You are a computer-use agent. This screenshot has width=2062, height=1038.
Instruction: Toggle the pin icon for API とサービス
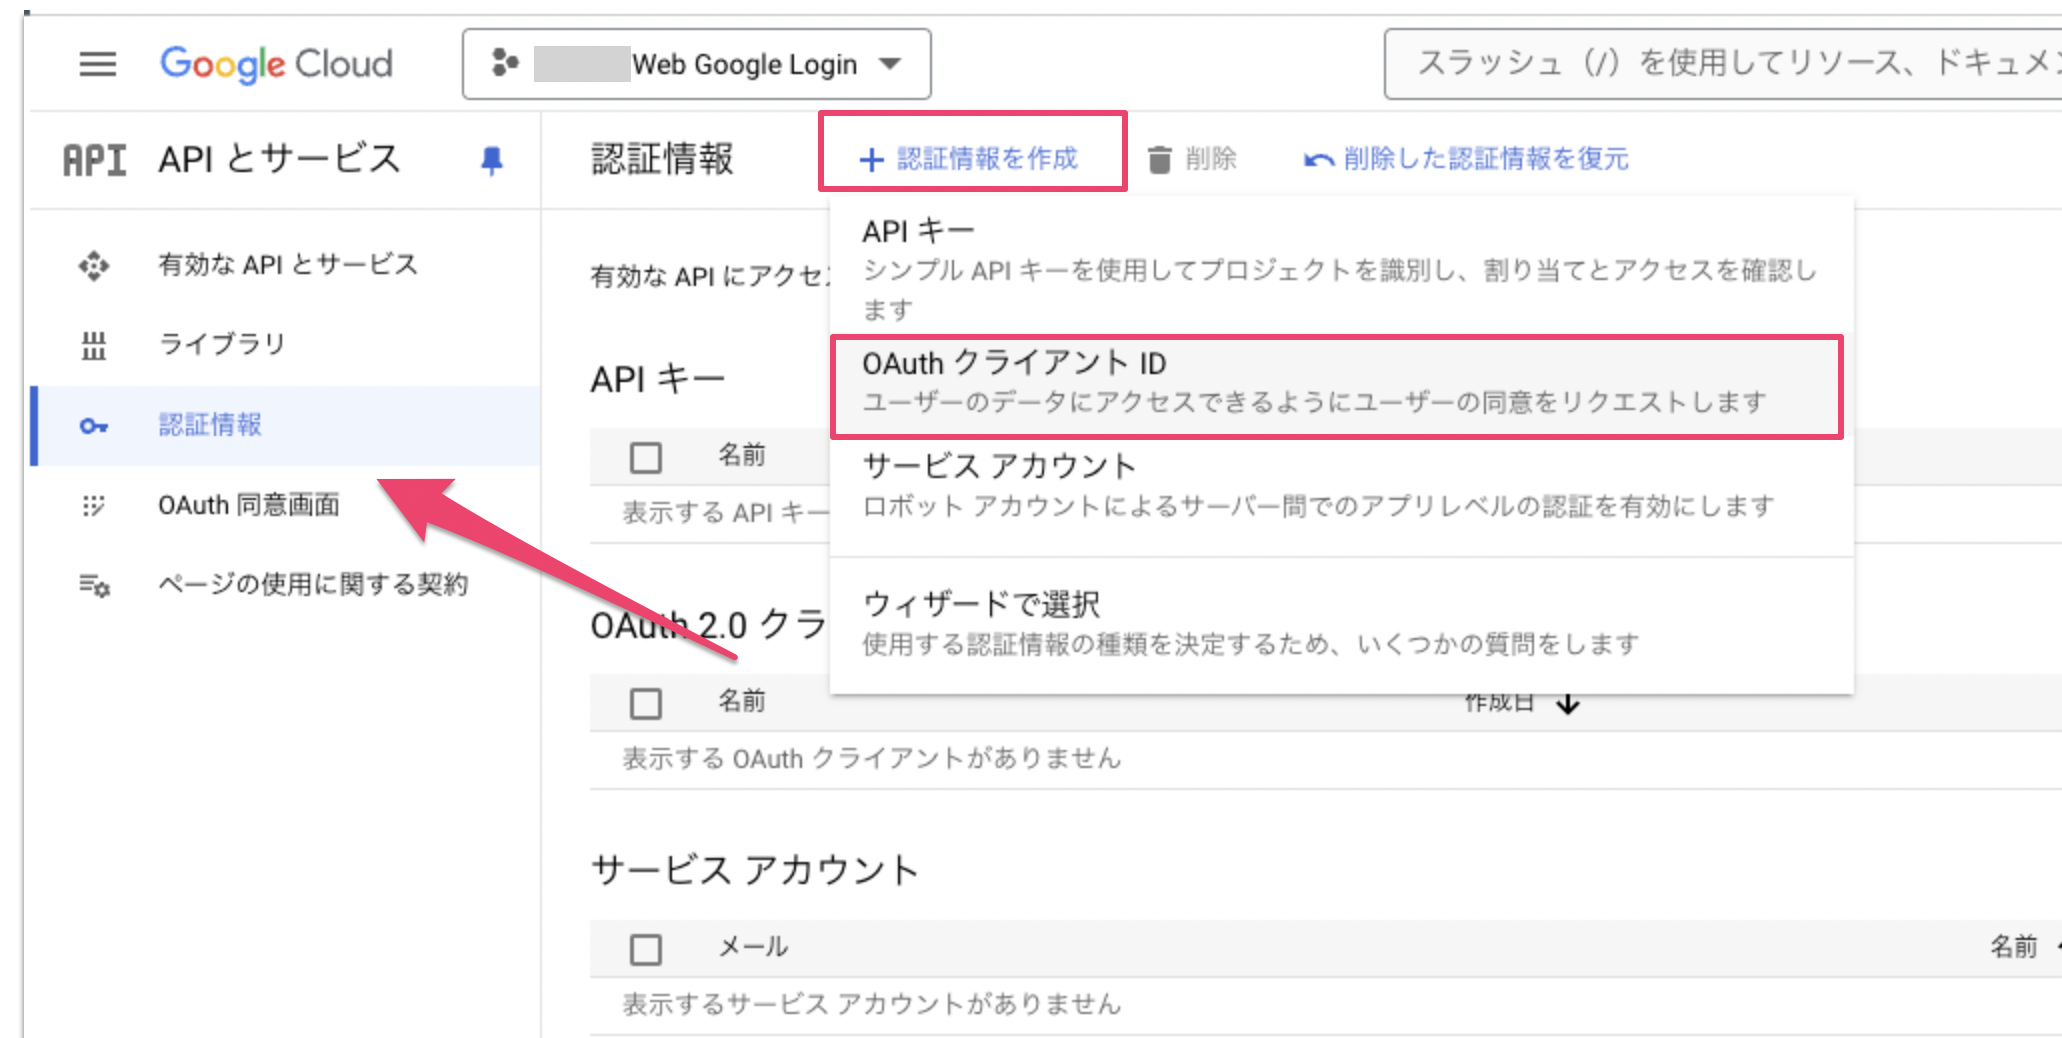point(491,160)
